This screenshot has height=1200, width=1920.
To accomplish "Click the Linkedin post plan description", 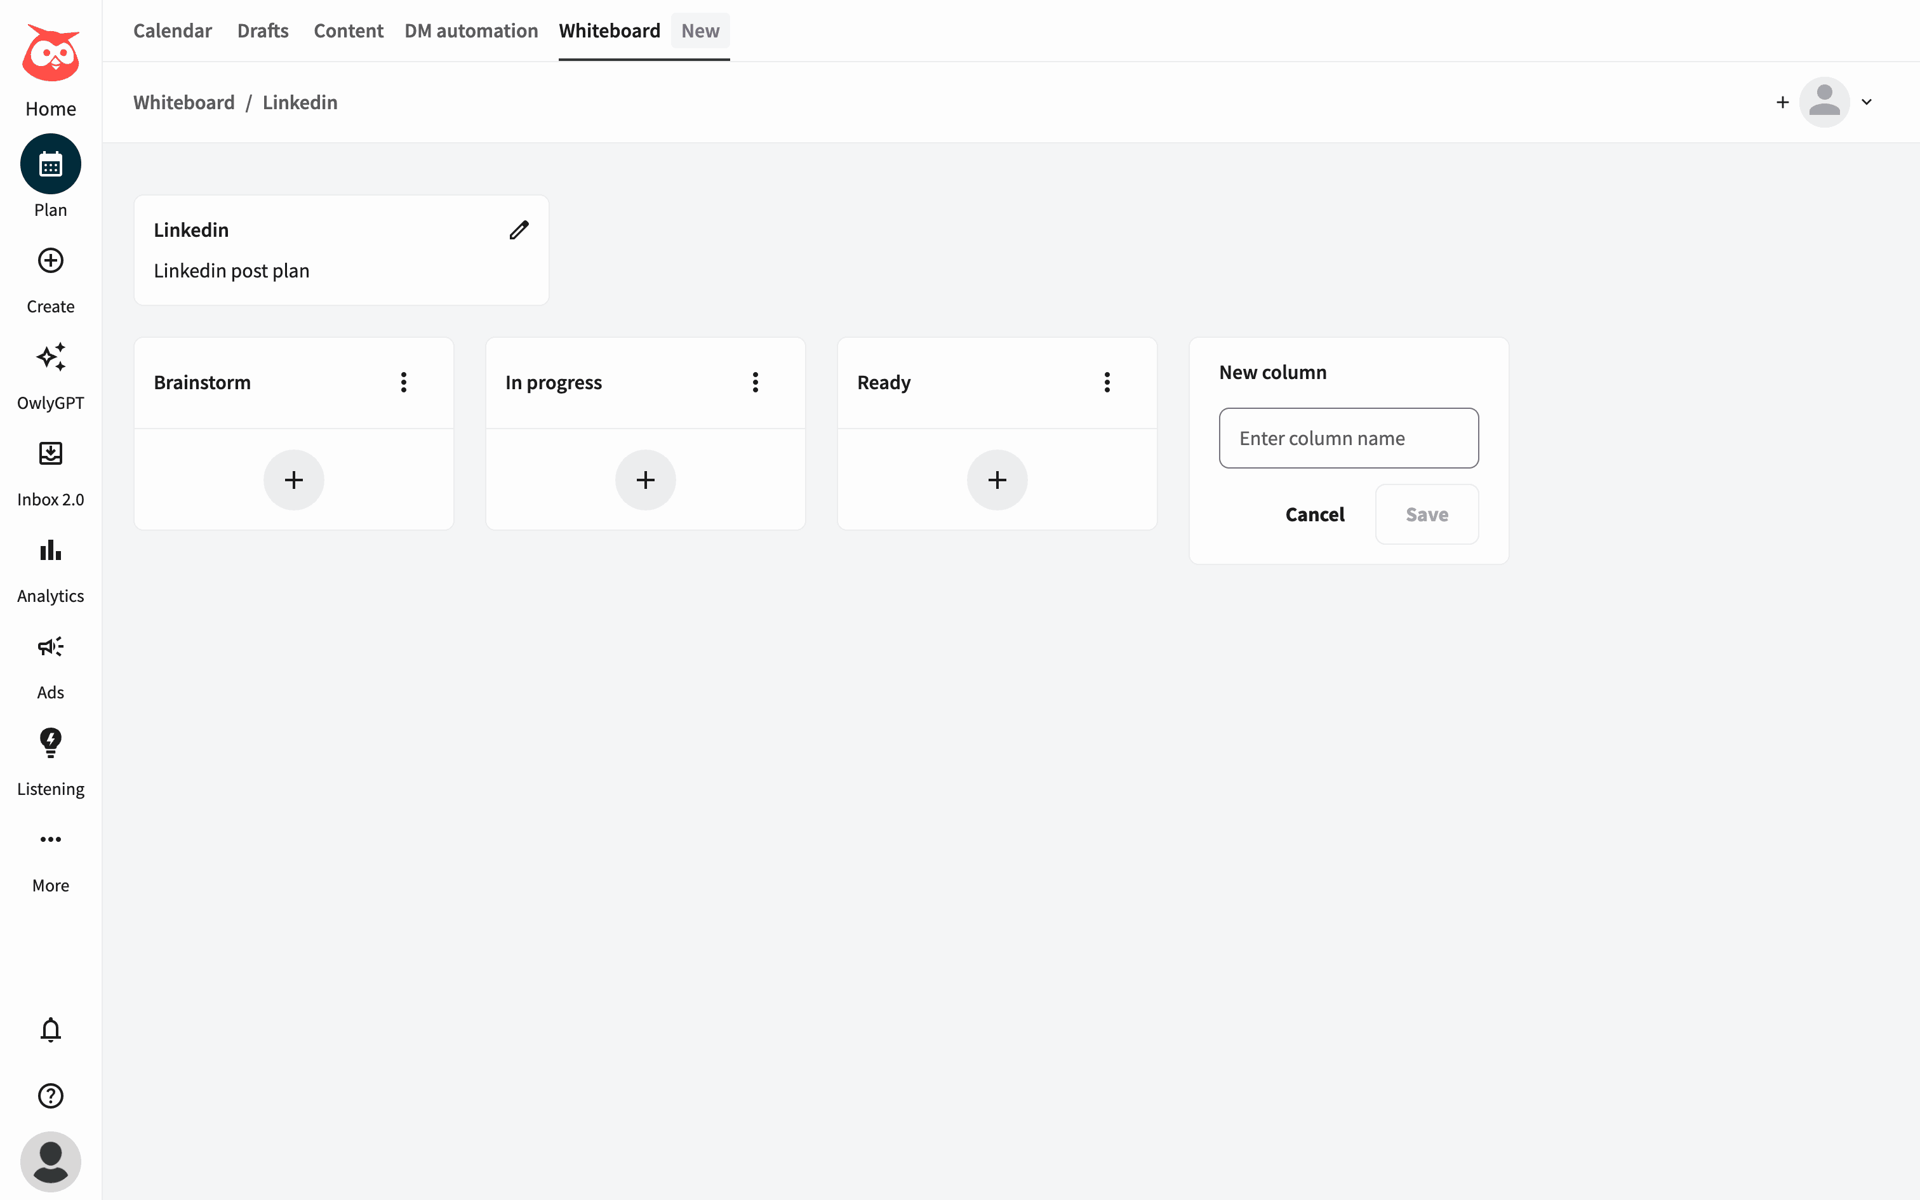I will (232, 271).
